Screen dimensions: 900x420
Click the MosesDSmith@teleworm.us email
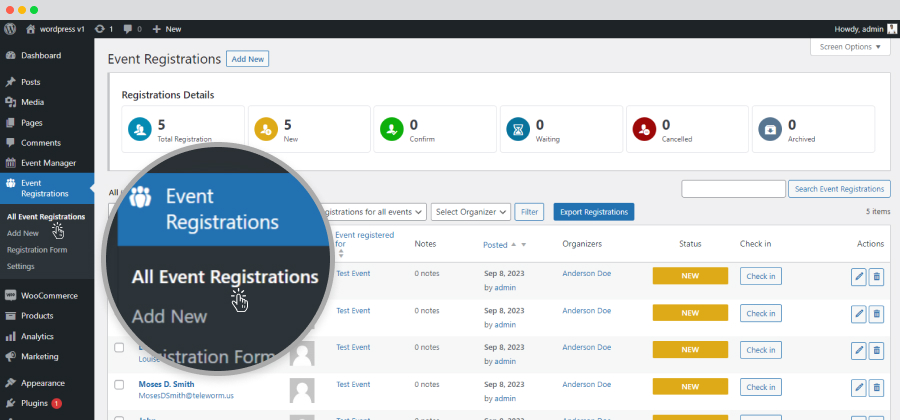click(x=186, y=396)
